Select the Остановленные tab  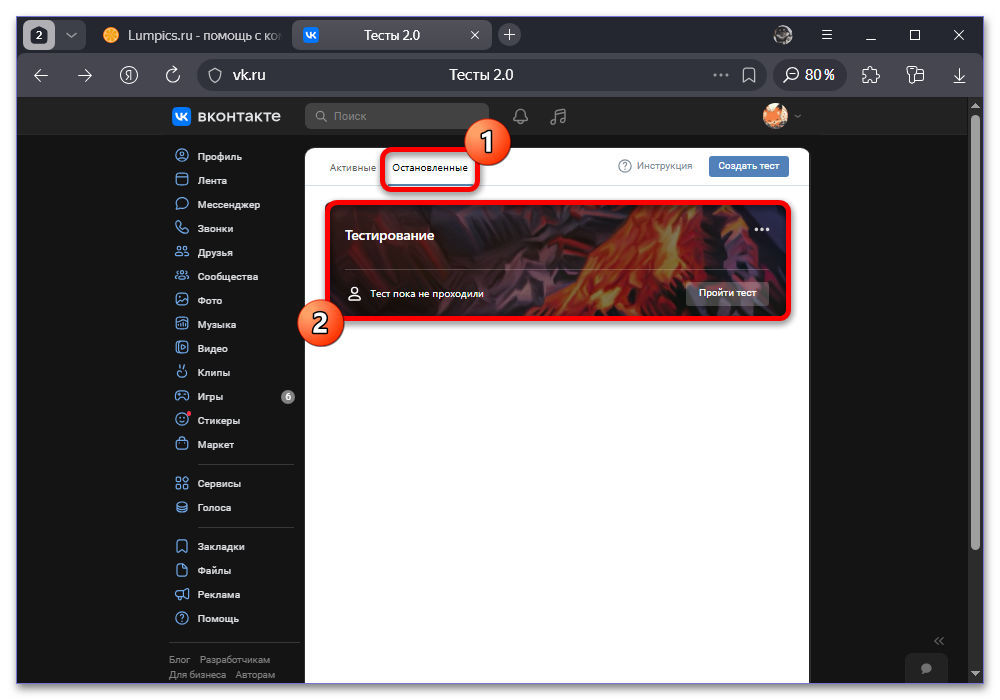tap(430, 168)
